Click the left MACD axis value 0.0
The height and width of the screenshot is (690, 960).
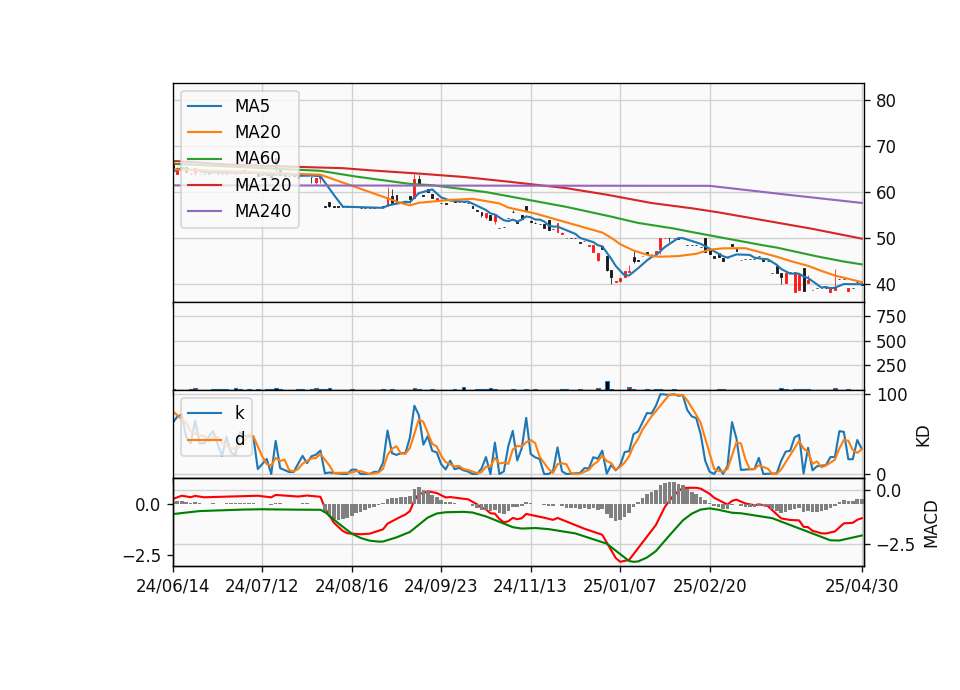coord(148,505)
